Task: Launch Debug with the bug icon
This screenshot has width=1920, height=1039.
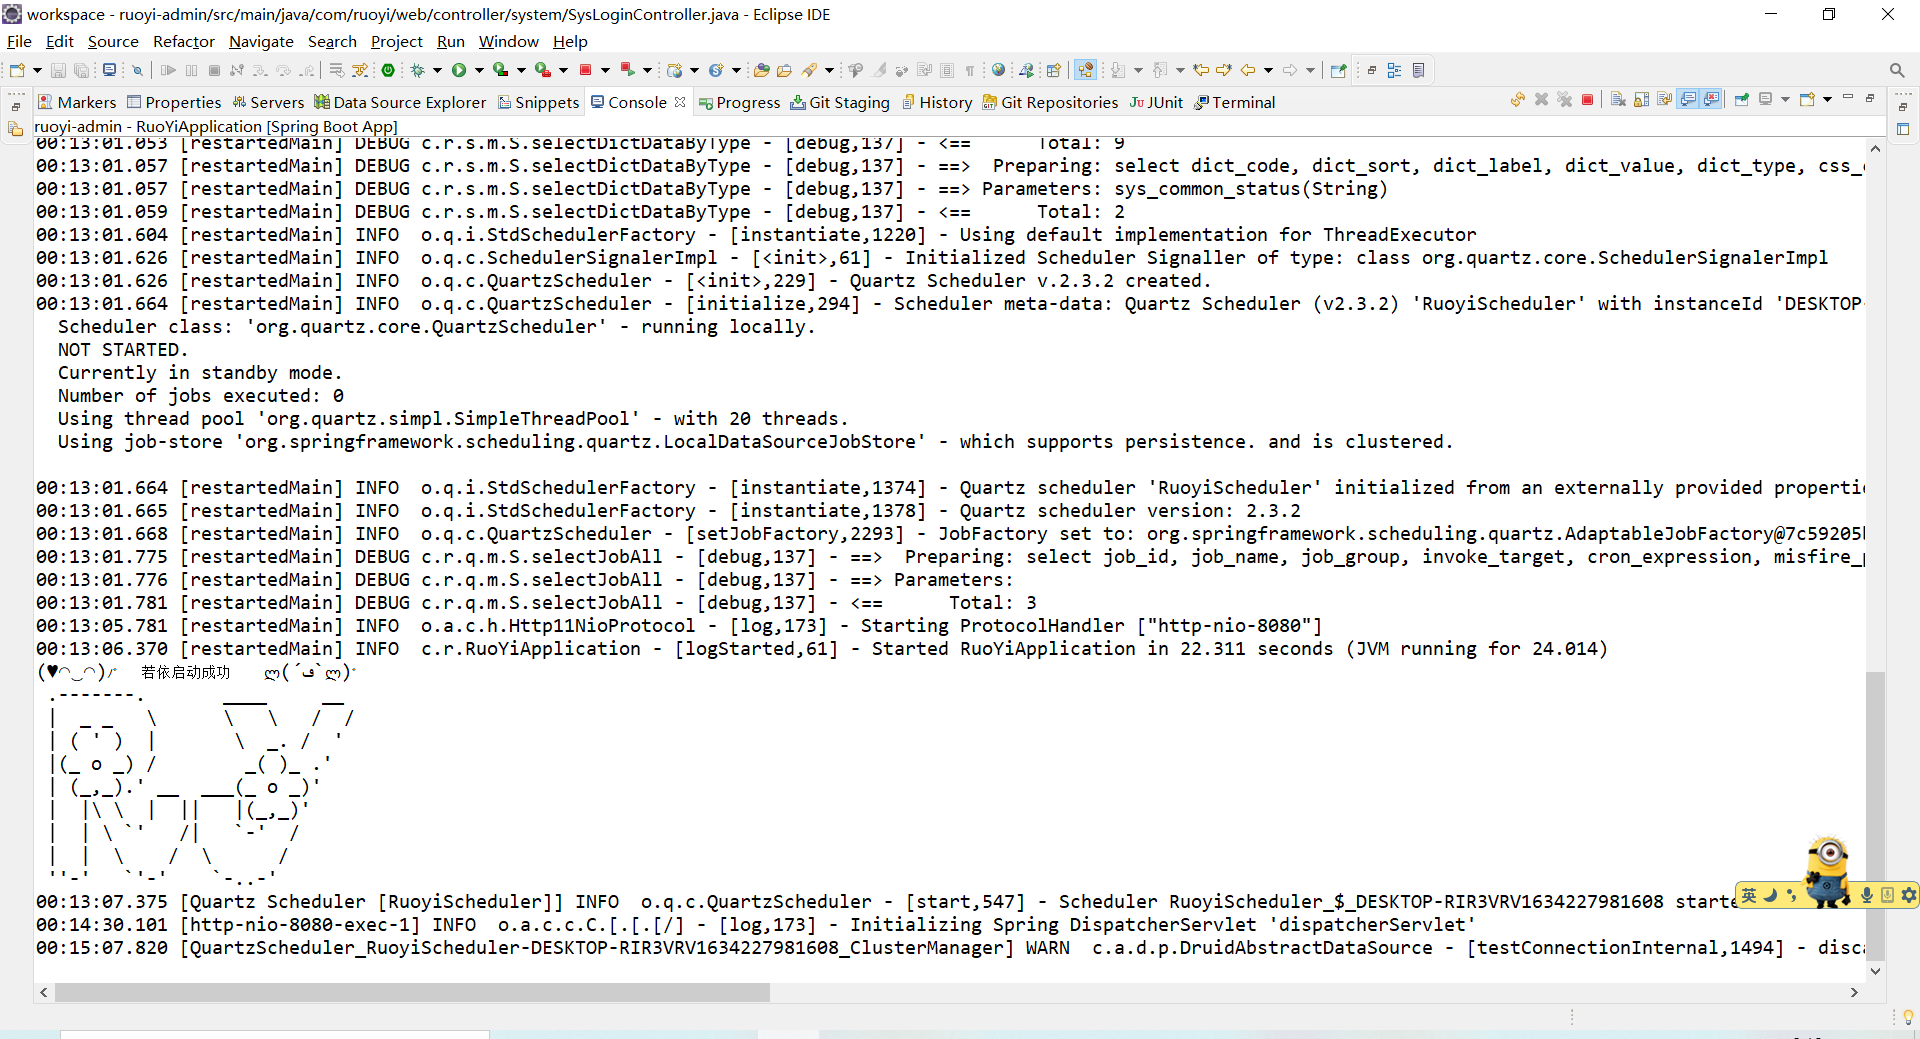Action: (417, 70)
